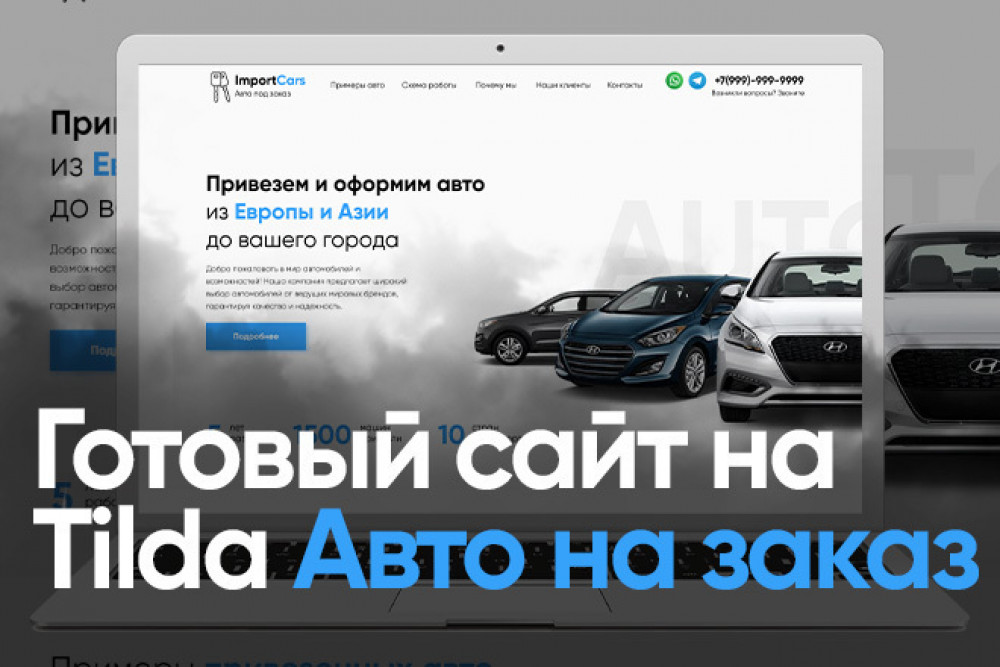Click the Авто под заказ tagline
Viewport: 1000px width, 667px height.
(263, 94)
